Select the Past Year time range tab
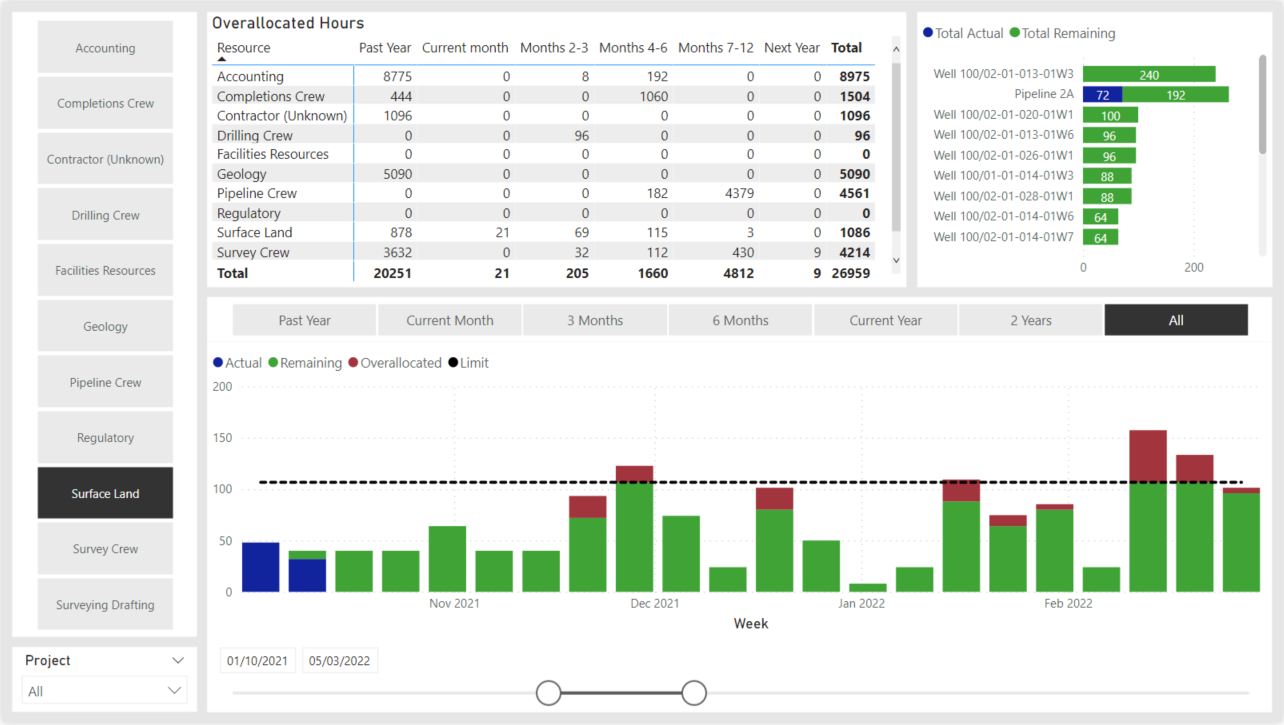The height and width of the screenshot is (725, 1284). tap(304, 321)
